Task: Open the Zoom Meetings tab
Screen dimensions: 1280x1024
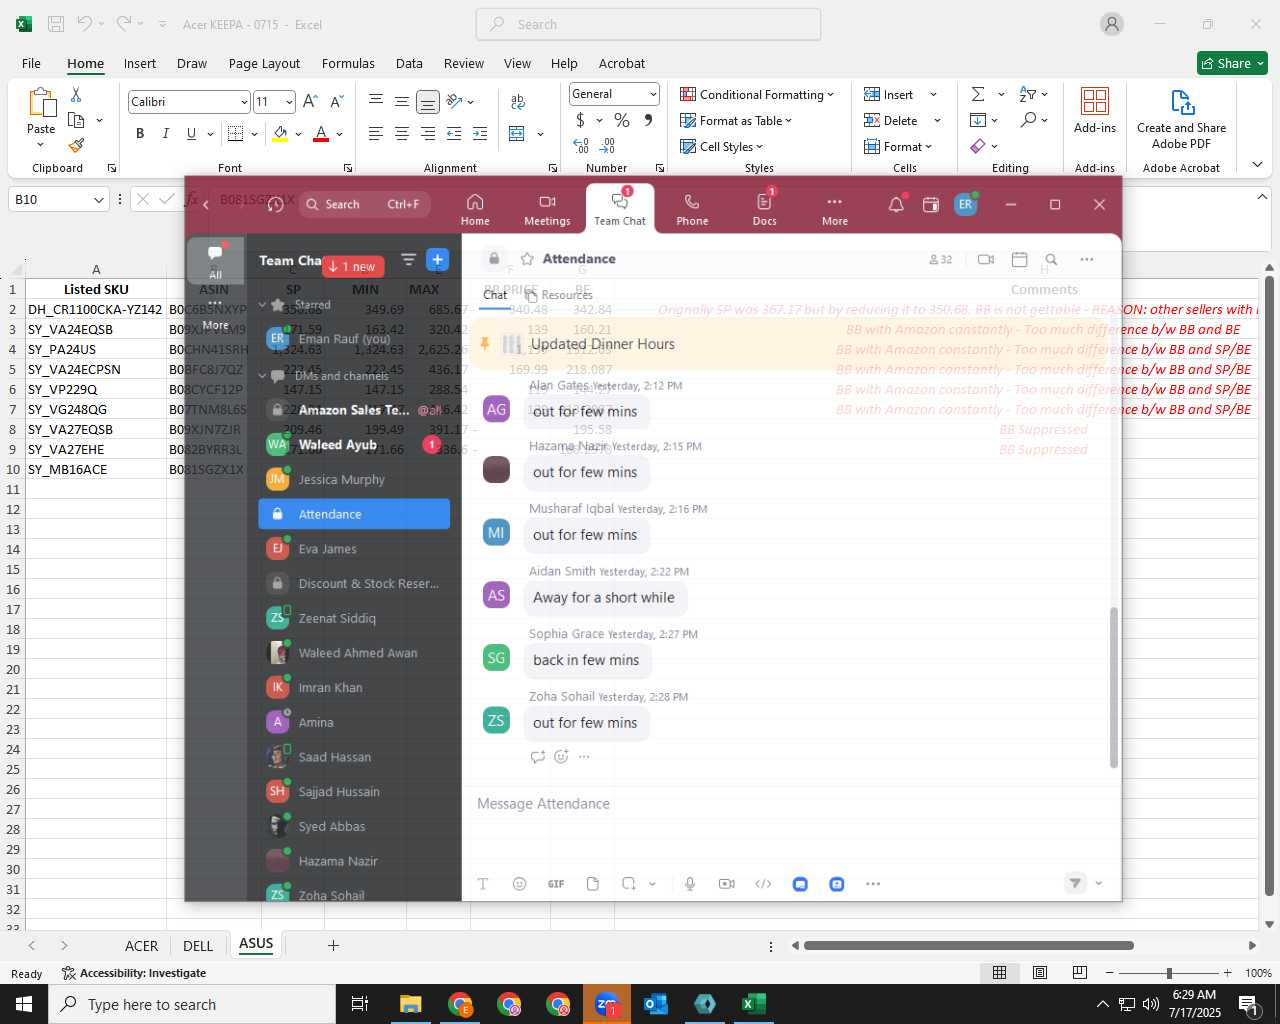Action: coord(547,209)
